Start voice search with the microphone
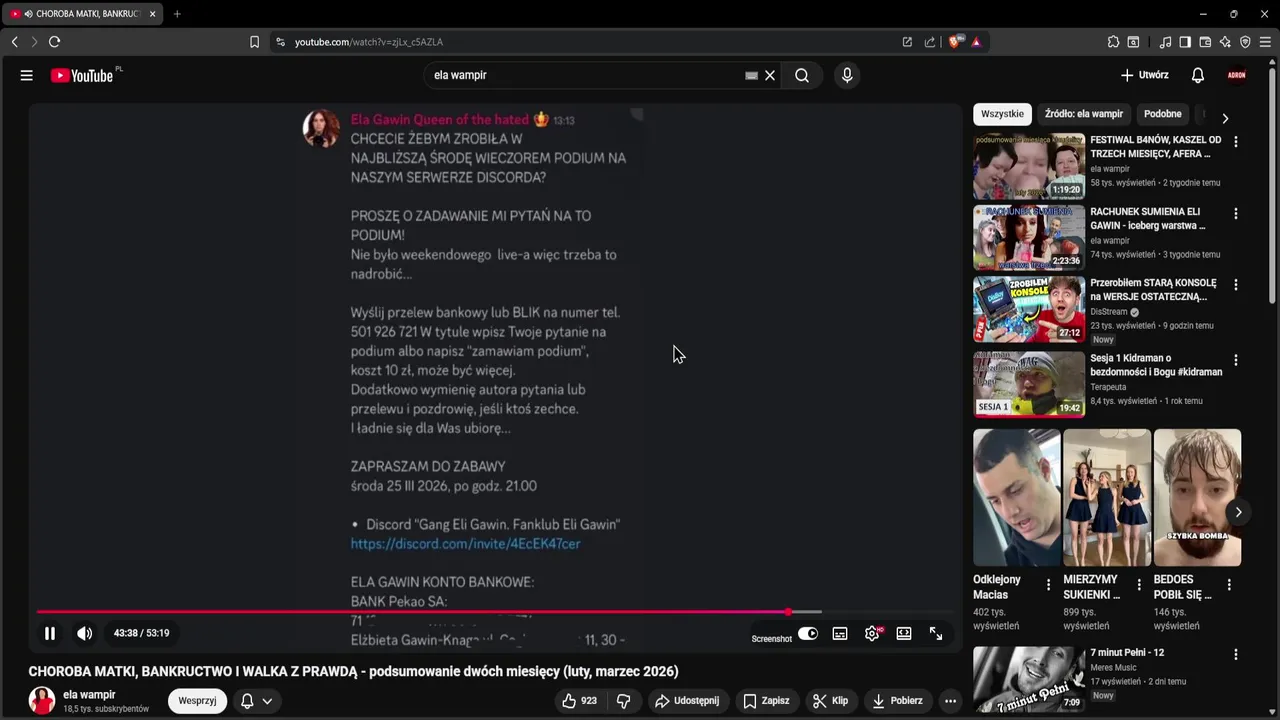The image size is (1280, 720). click(x=847, y=75)
